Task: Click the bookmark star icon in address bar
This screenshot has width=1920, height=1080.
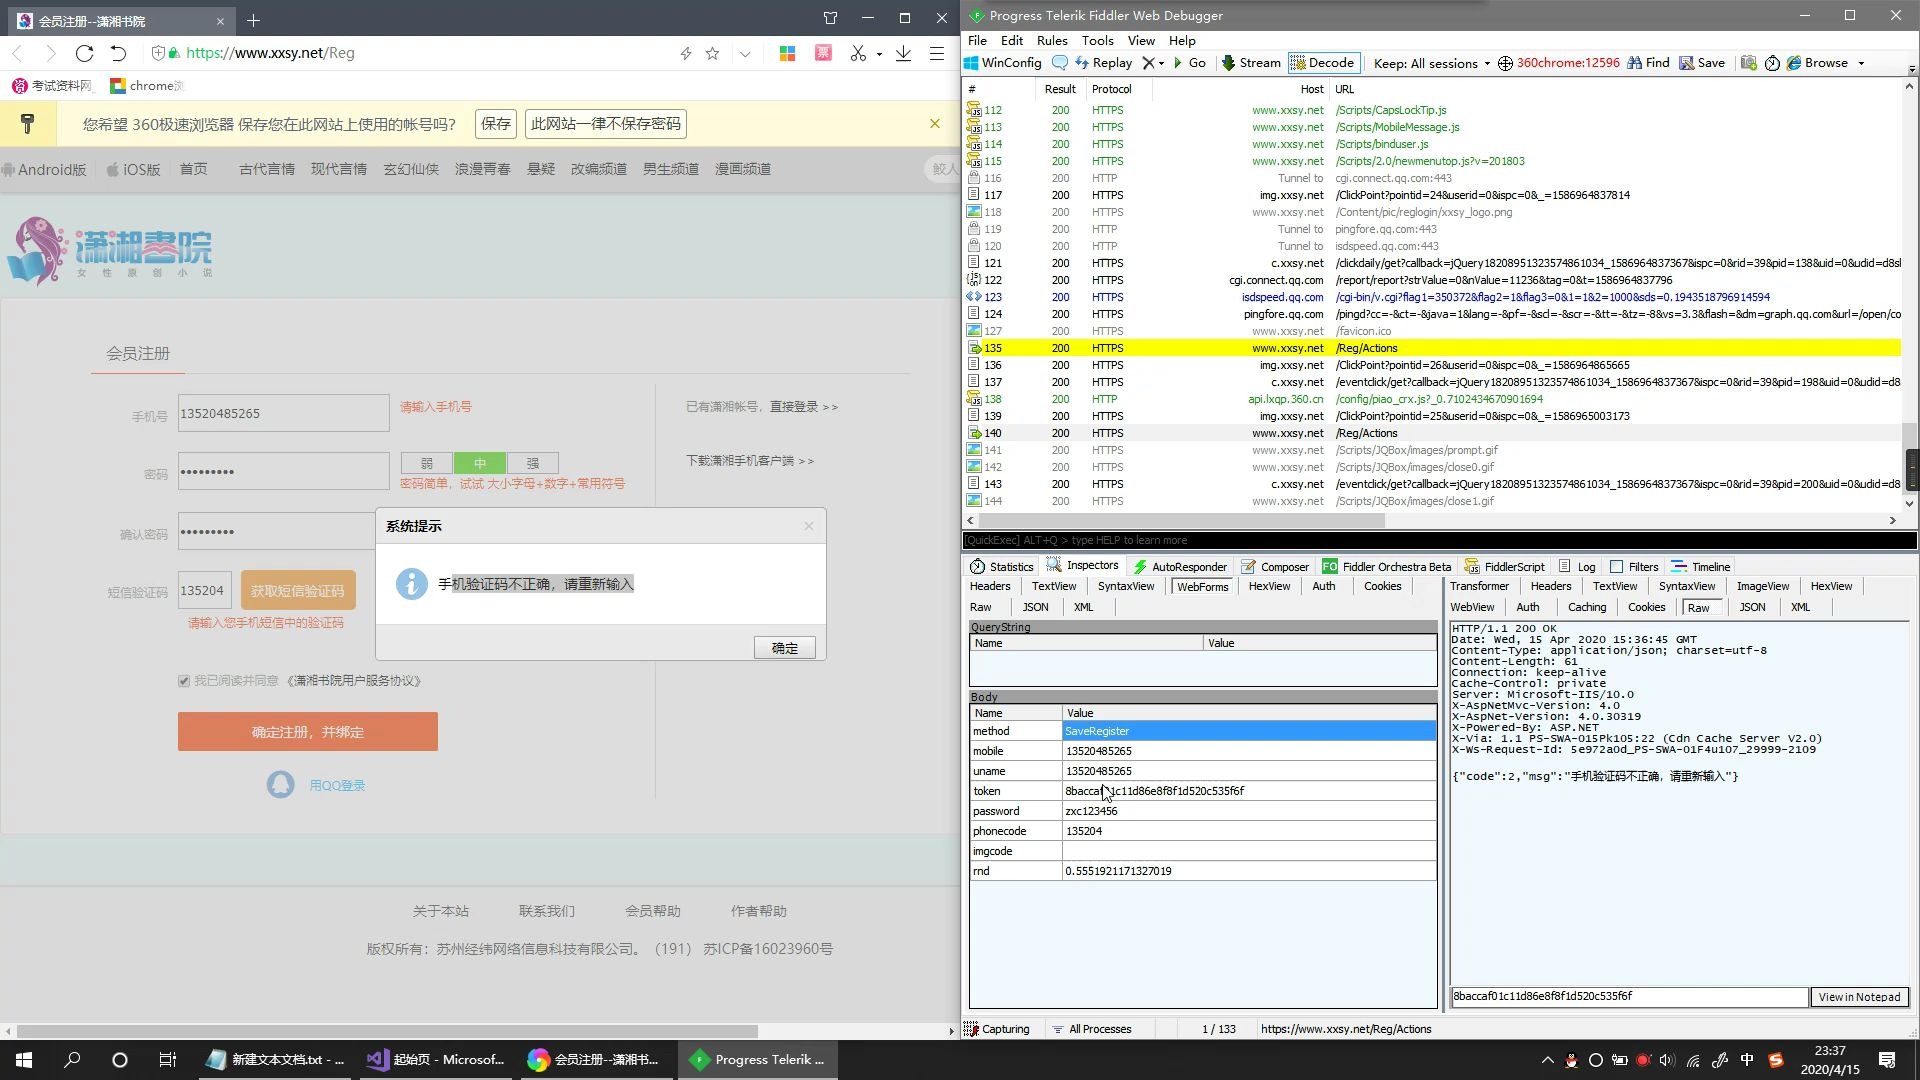Action: [712, 54]
